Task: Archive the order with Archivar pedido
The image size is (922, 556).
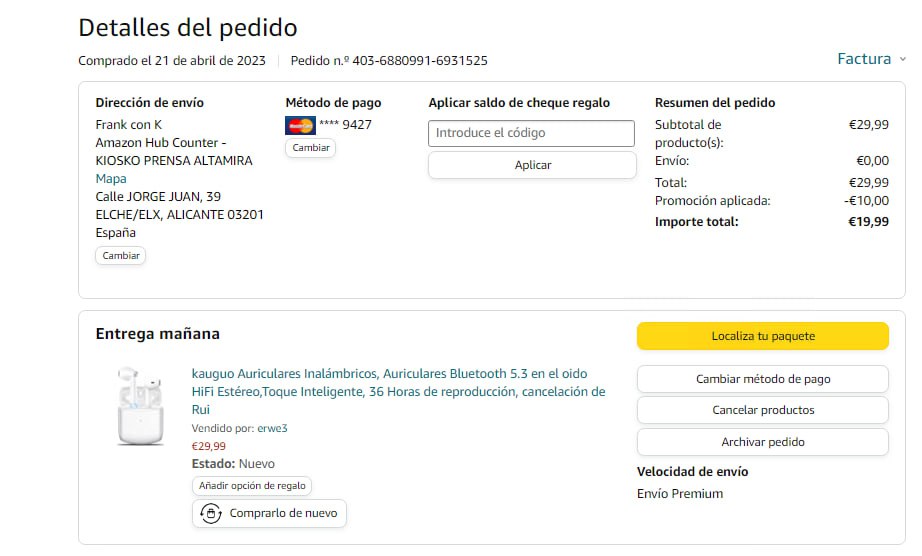Action: tap(762, 442)
